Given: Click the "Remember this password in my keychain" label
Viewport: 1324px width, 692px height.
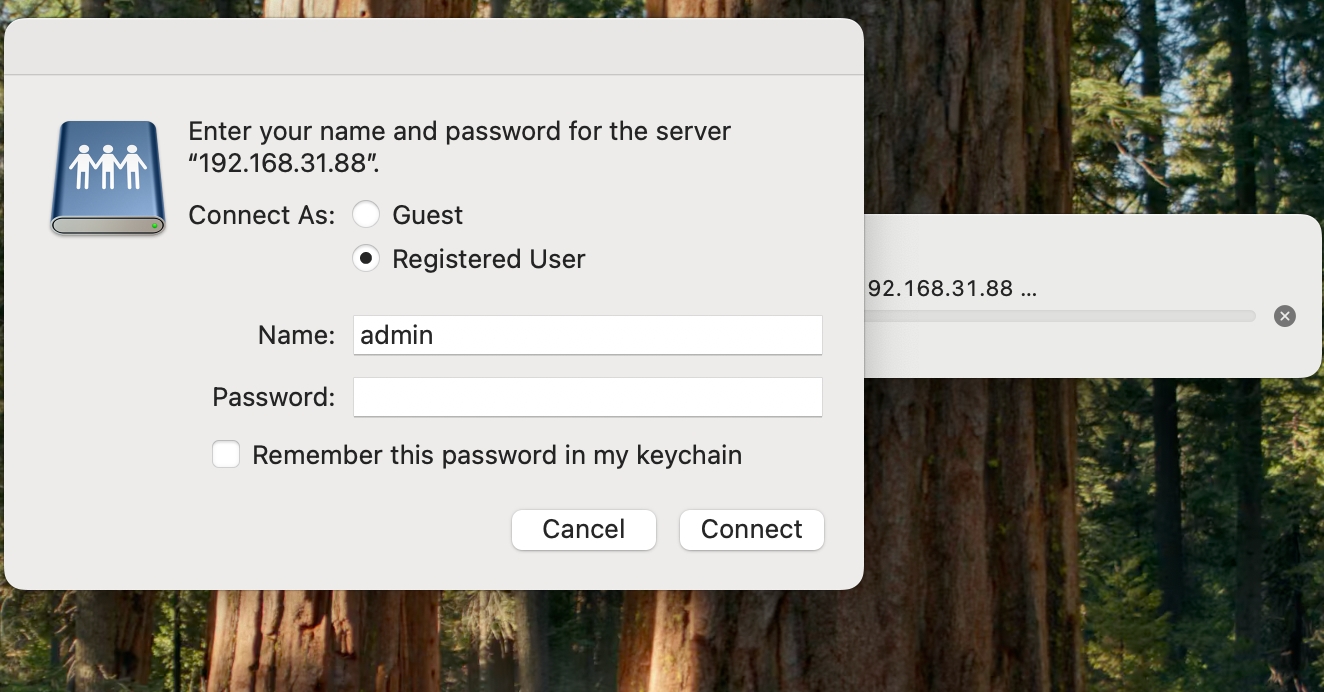Looking at the screenshot, I should [x=497, y=455].
